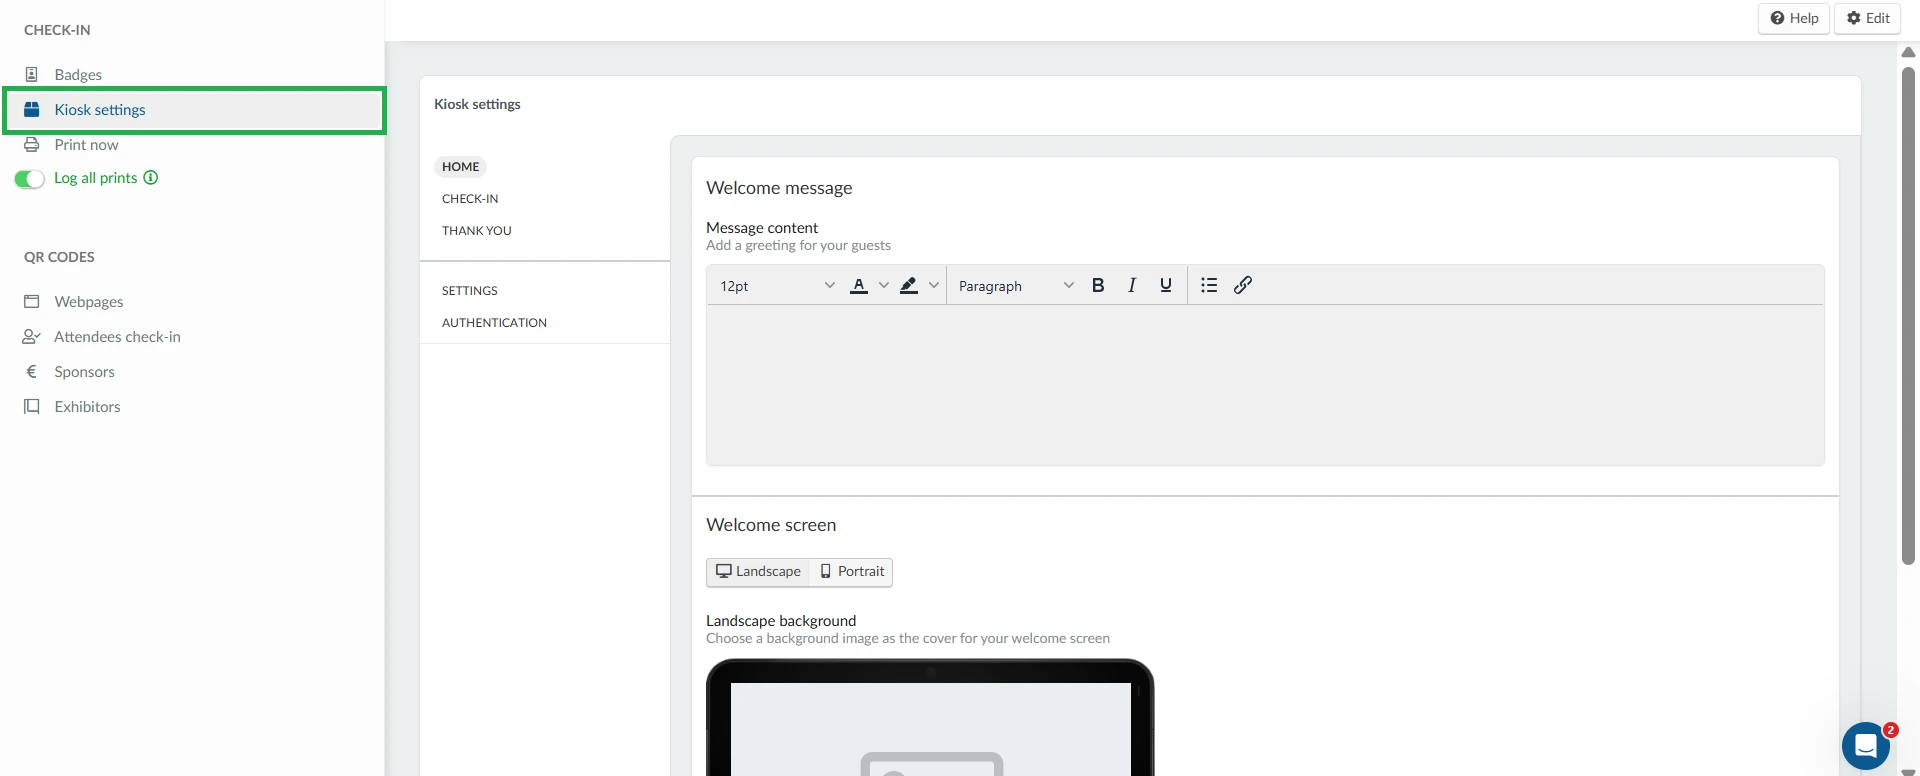Viewport: 1920px width, 776px height.
Task: Open Webpages under QR Codes
Action: (89, 302)
